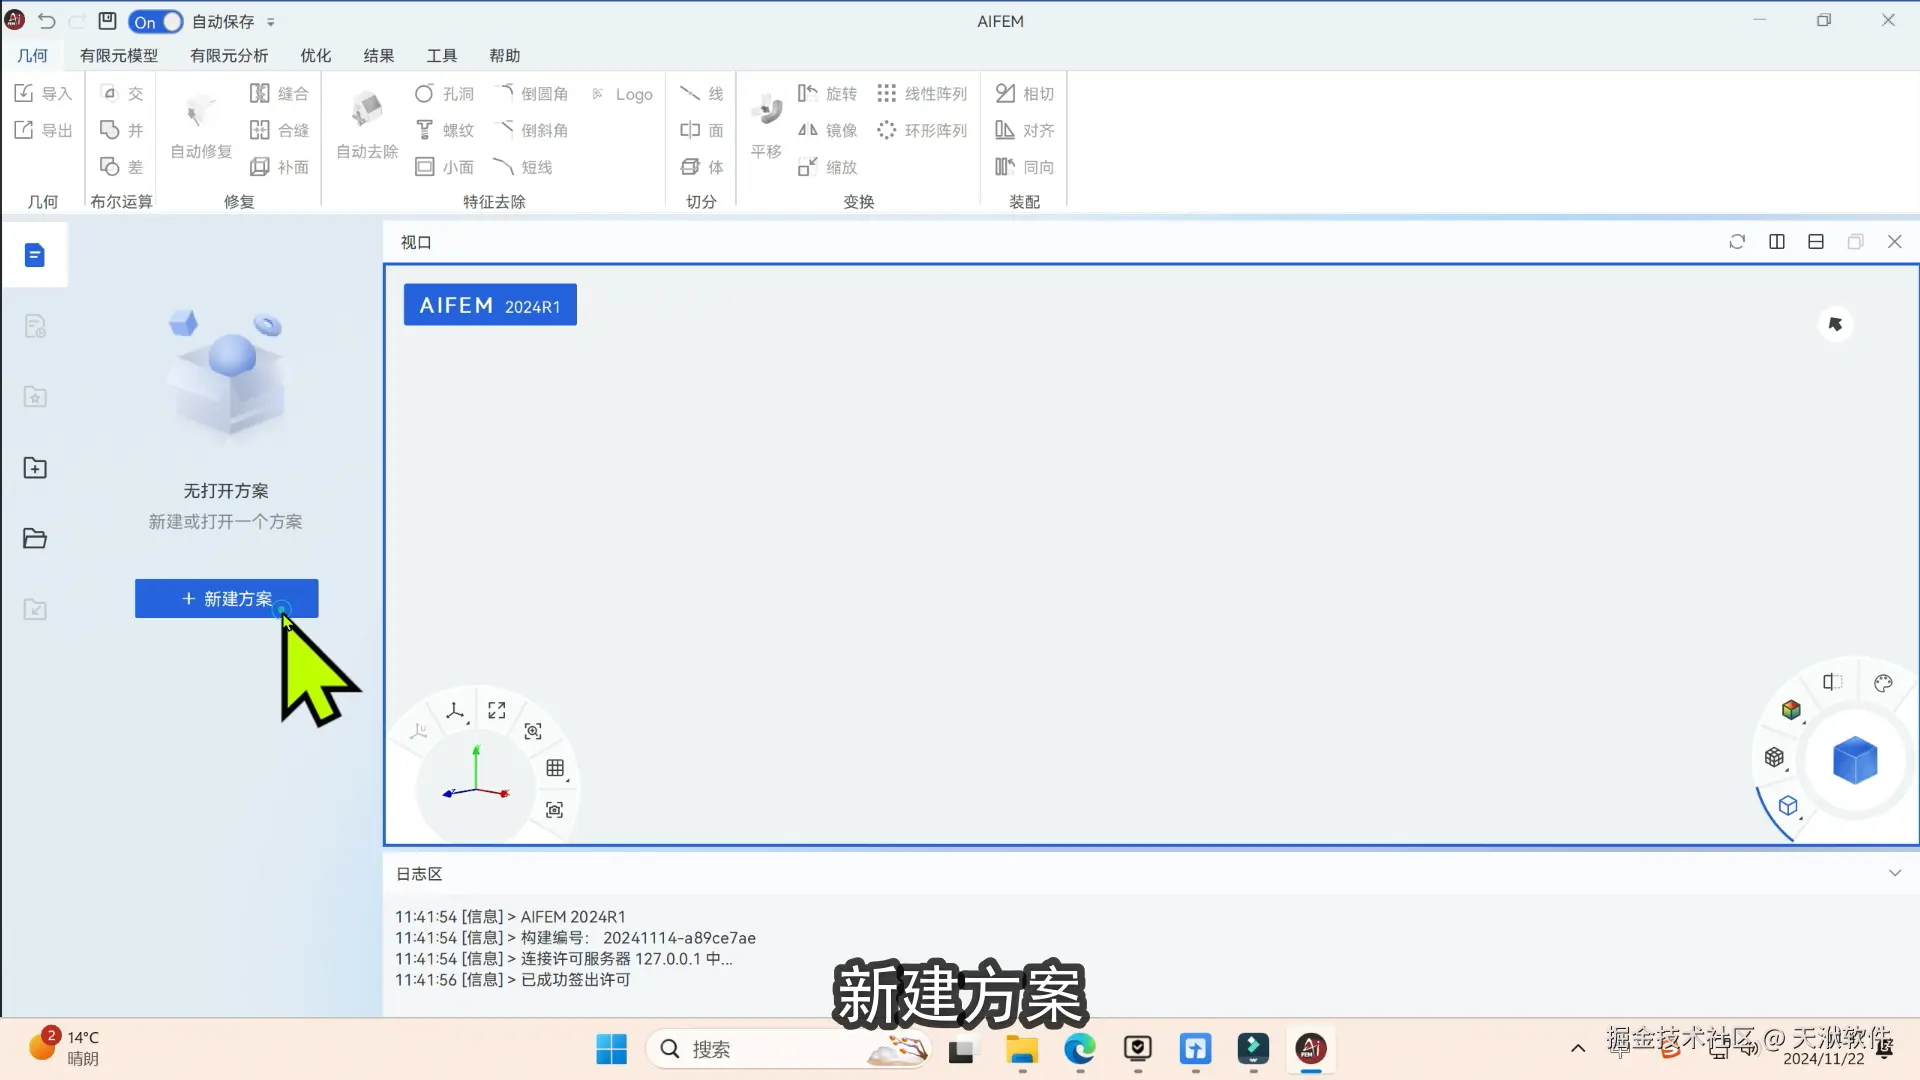
Task: Split the viewport horizontally into rows
Action: point(1816,242)
